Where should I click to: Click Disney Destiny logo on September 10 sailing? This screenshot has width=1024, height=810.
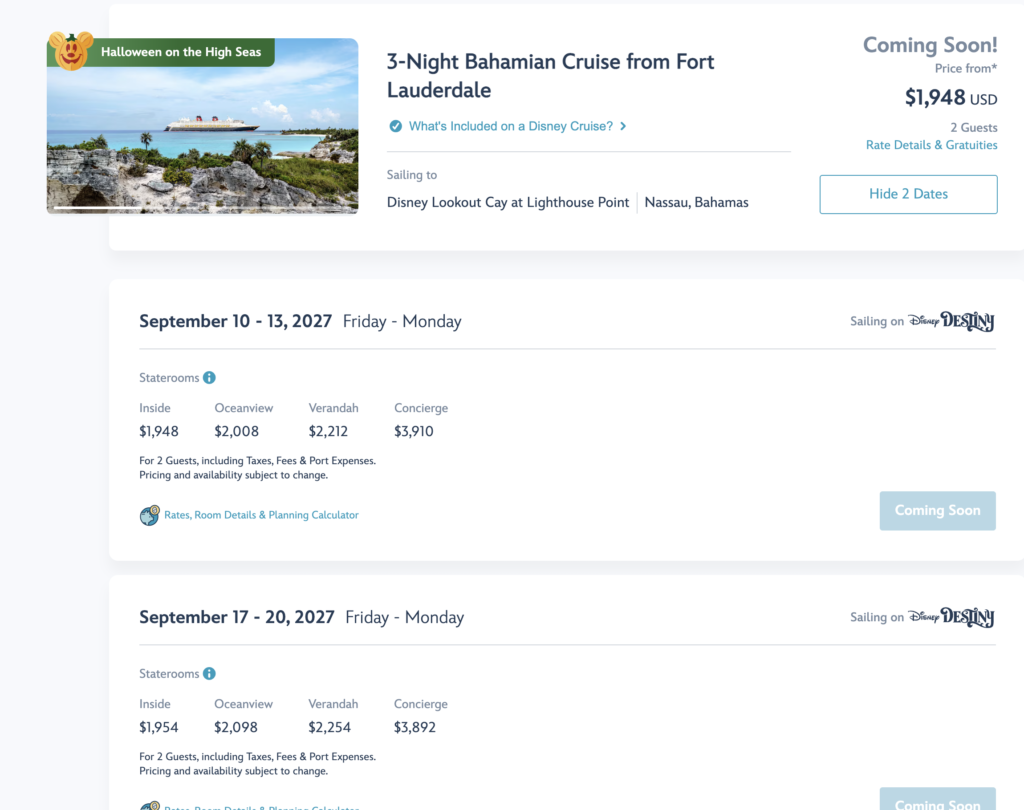coord(951,321)
